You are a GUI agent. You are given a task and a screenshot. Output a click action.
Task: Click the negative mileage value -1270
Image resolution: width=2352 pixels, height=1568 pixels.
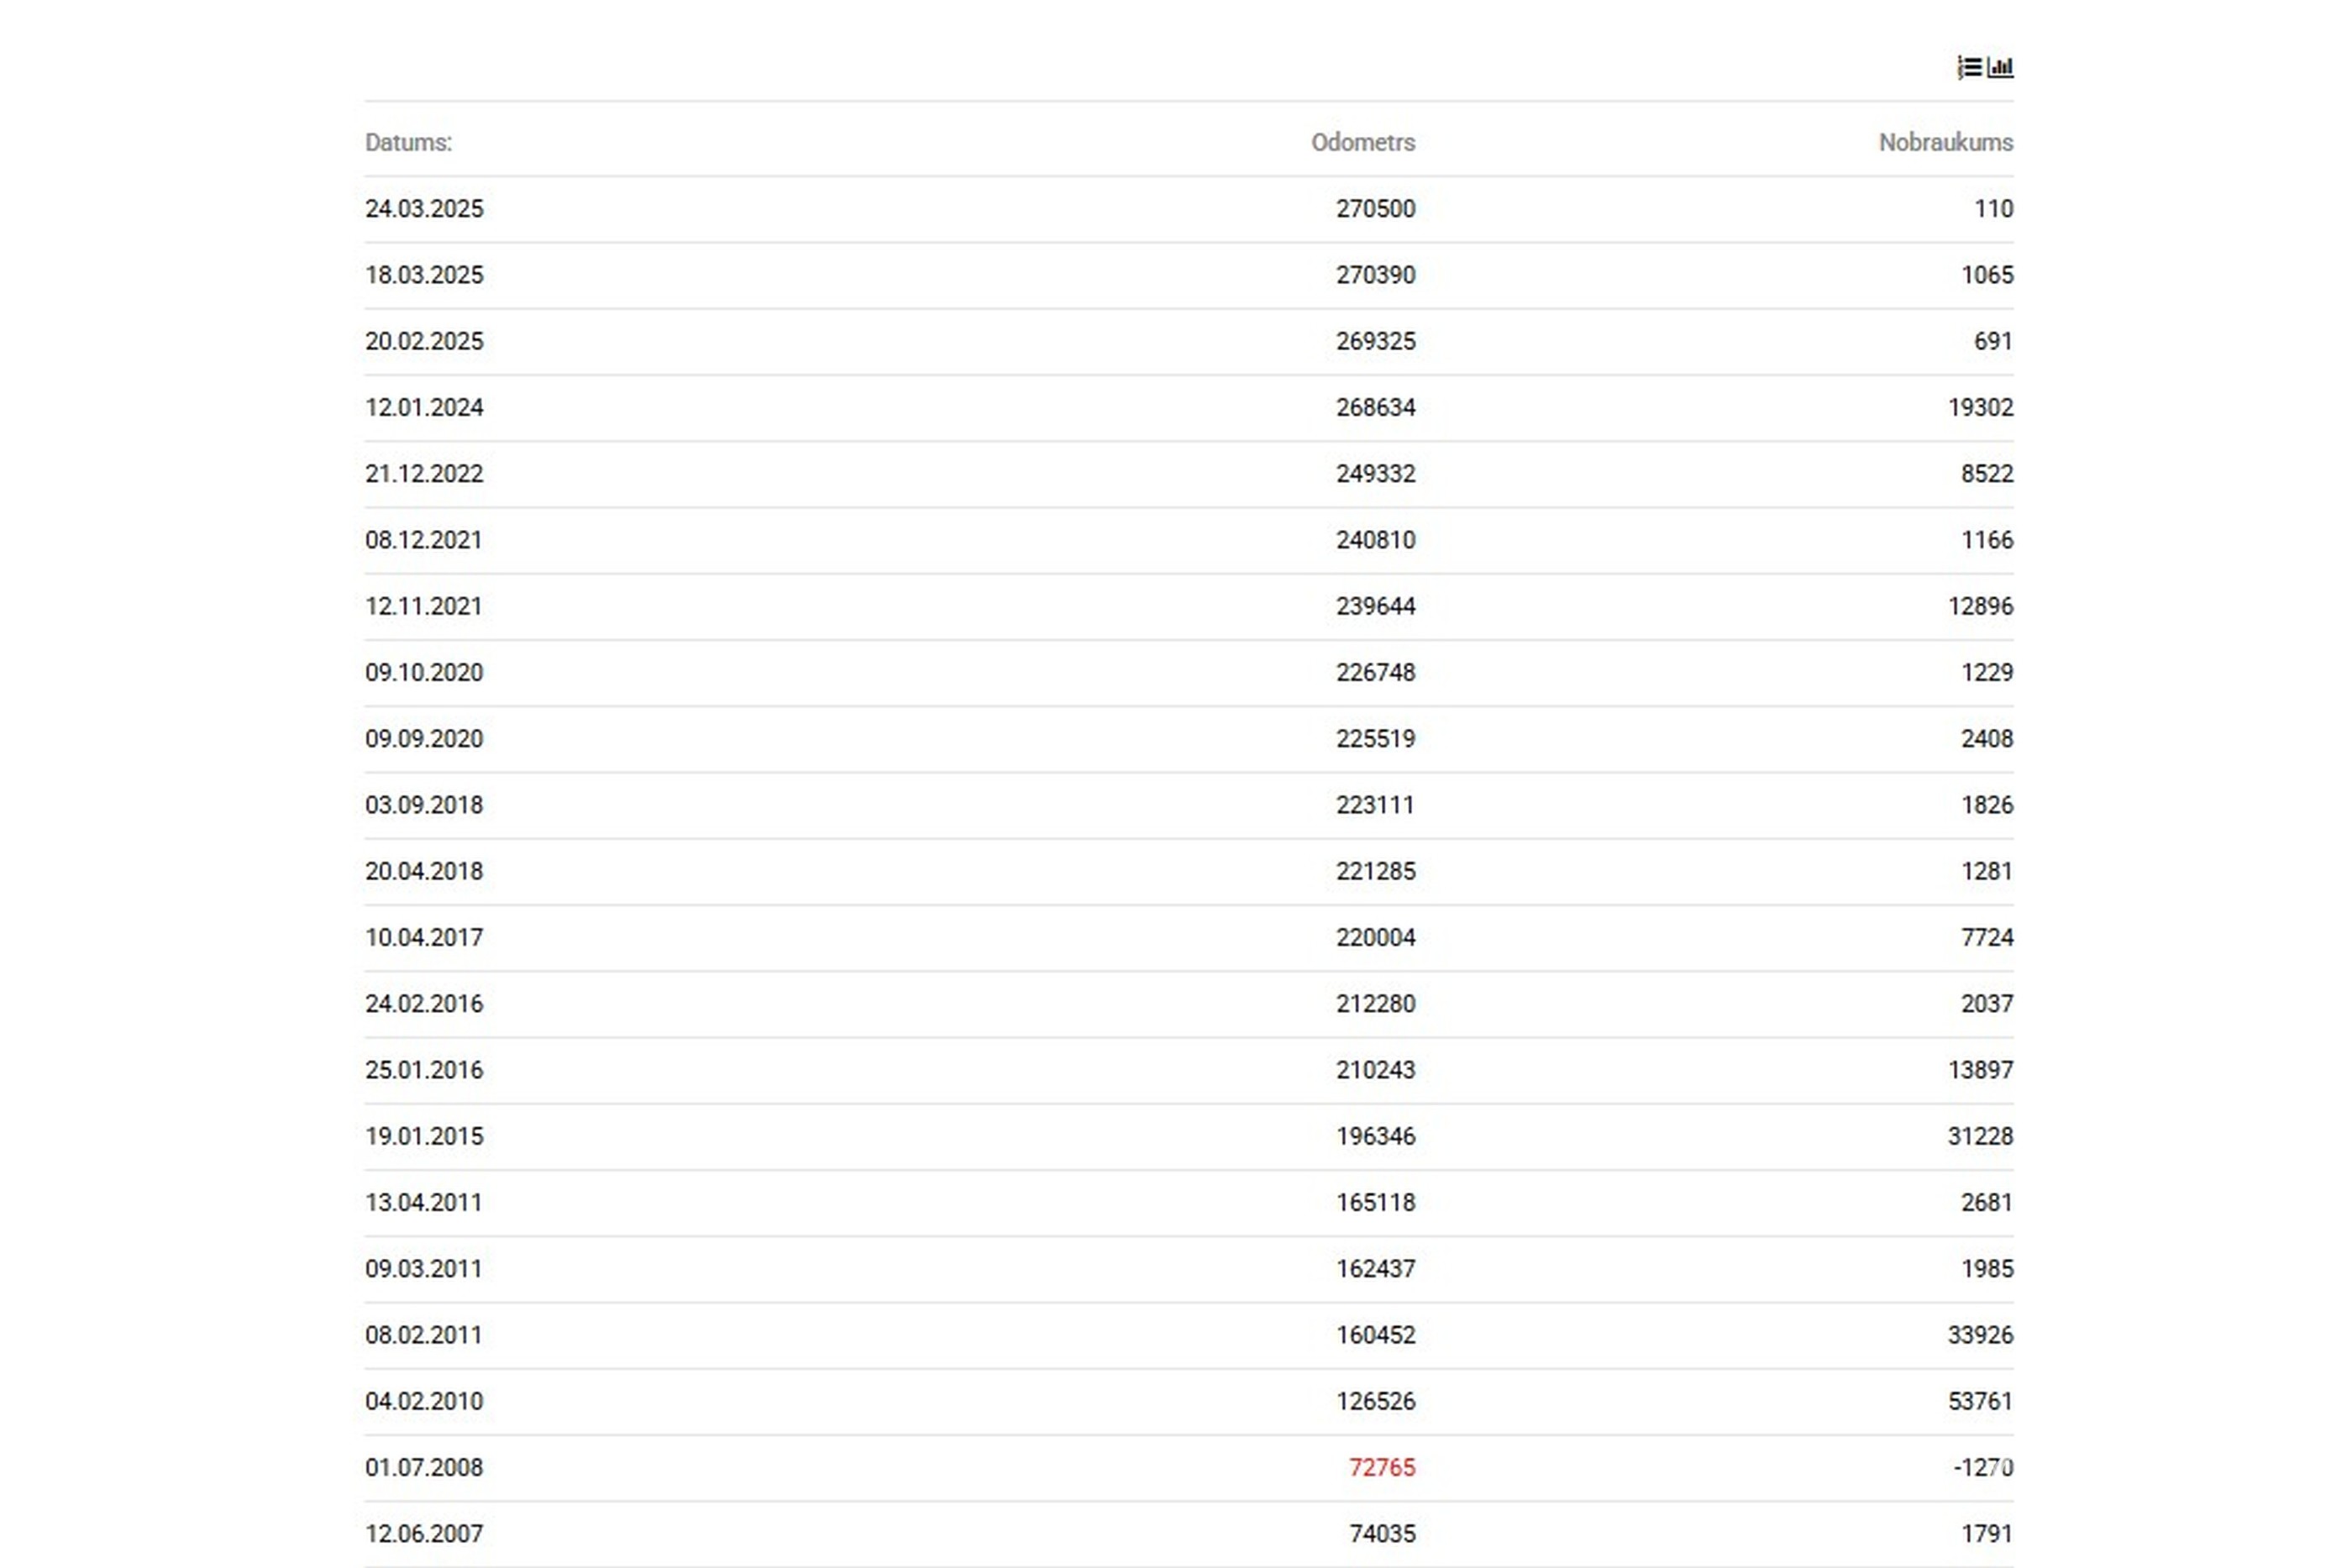coord(1983,1467)
